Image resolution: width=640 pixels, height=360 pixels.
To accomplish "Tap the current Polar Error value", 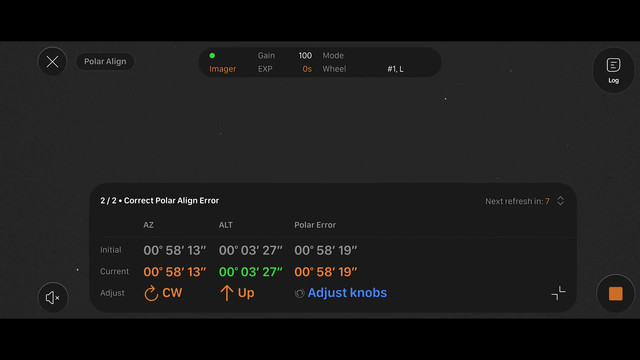I will pos(326,272).
